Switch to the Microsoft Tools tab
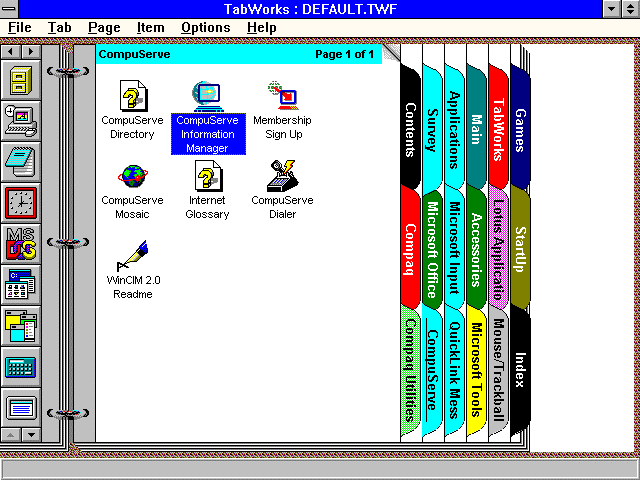The image size is (640, 480). (x=477, y=371)
